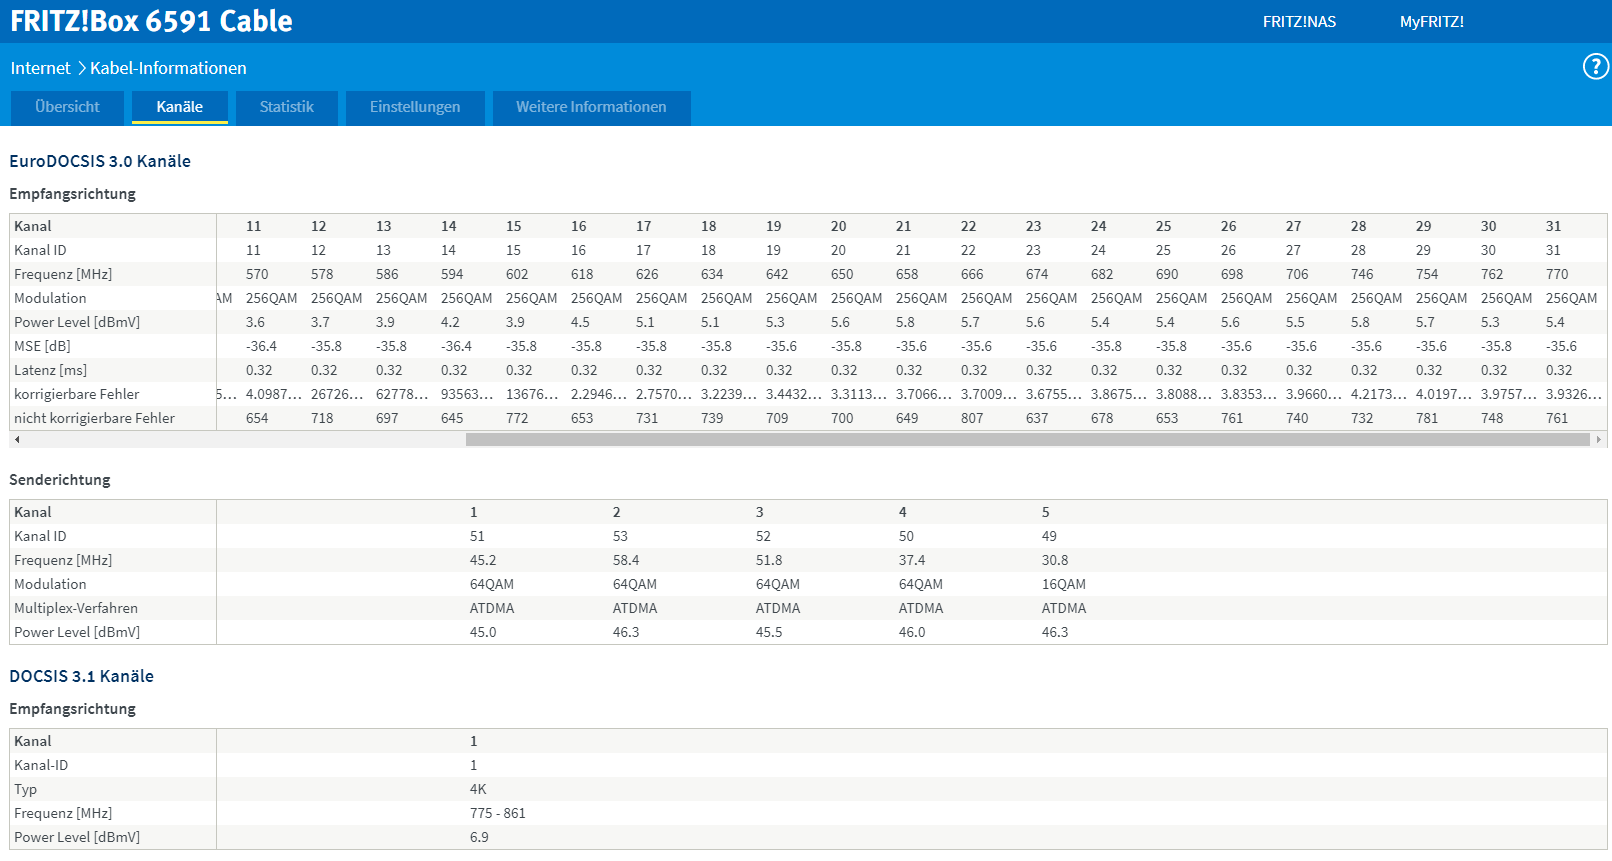This screenshot has width=1612, height=861.
Task: Click the breadcrumb arrow before Kabel-Informationen
Action: [x=81, y=68]
